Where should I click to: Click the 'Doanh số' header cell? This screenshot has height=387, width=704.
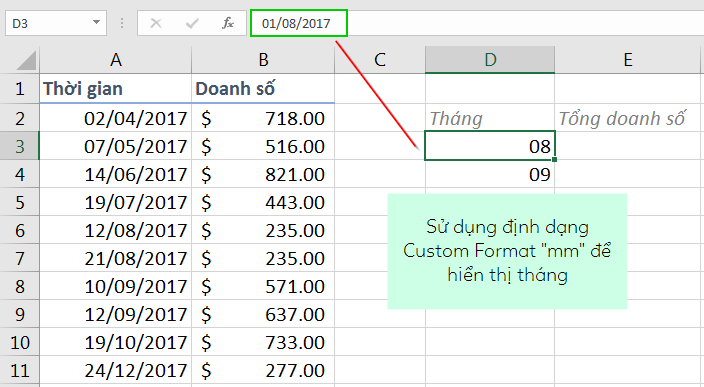pos(263,88)
